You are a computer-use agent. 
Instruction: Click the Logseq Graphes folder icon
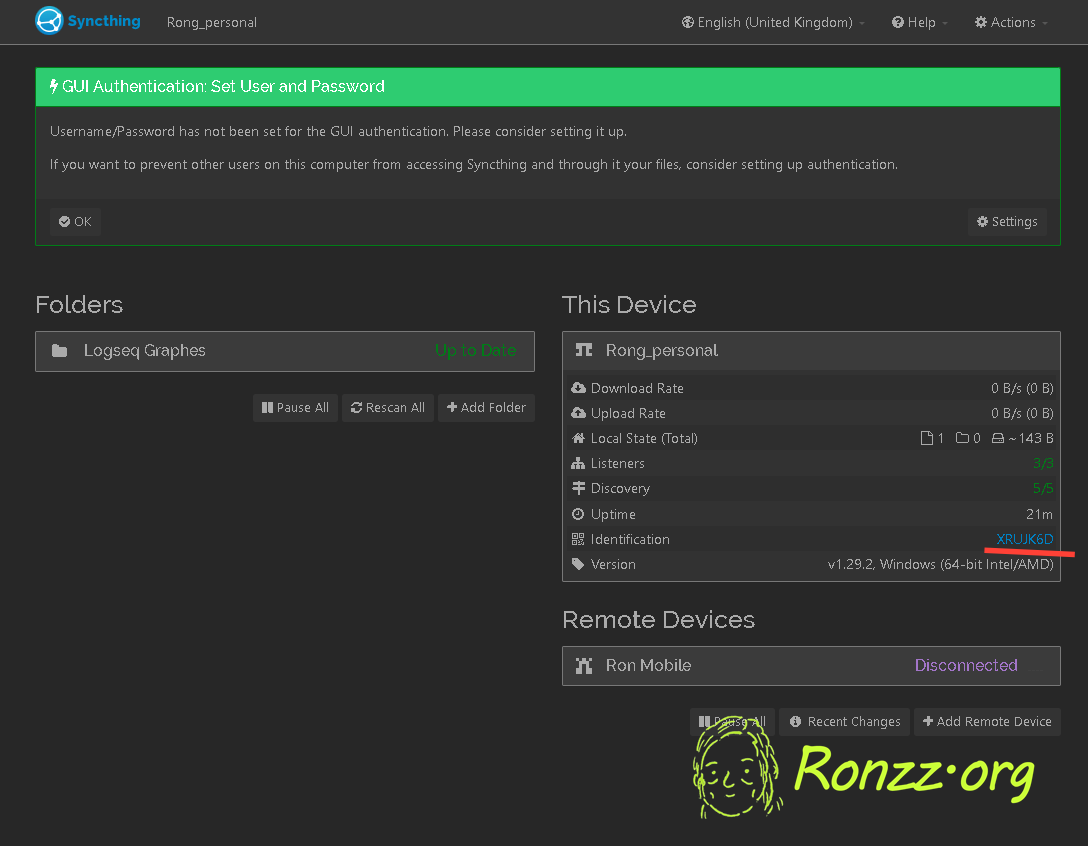coord(60,351)
